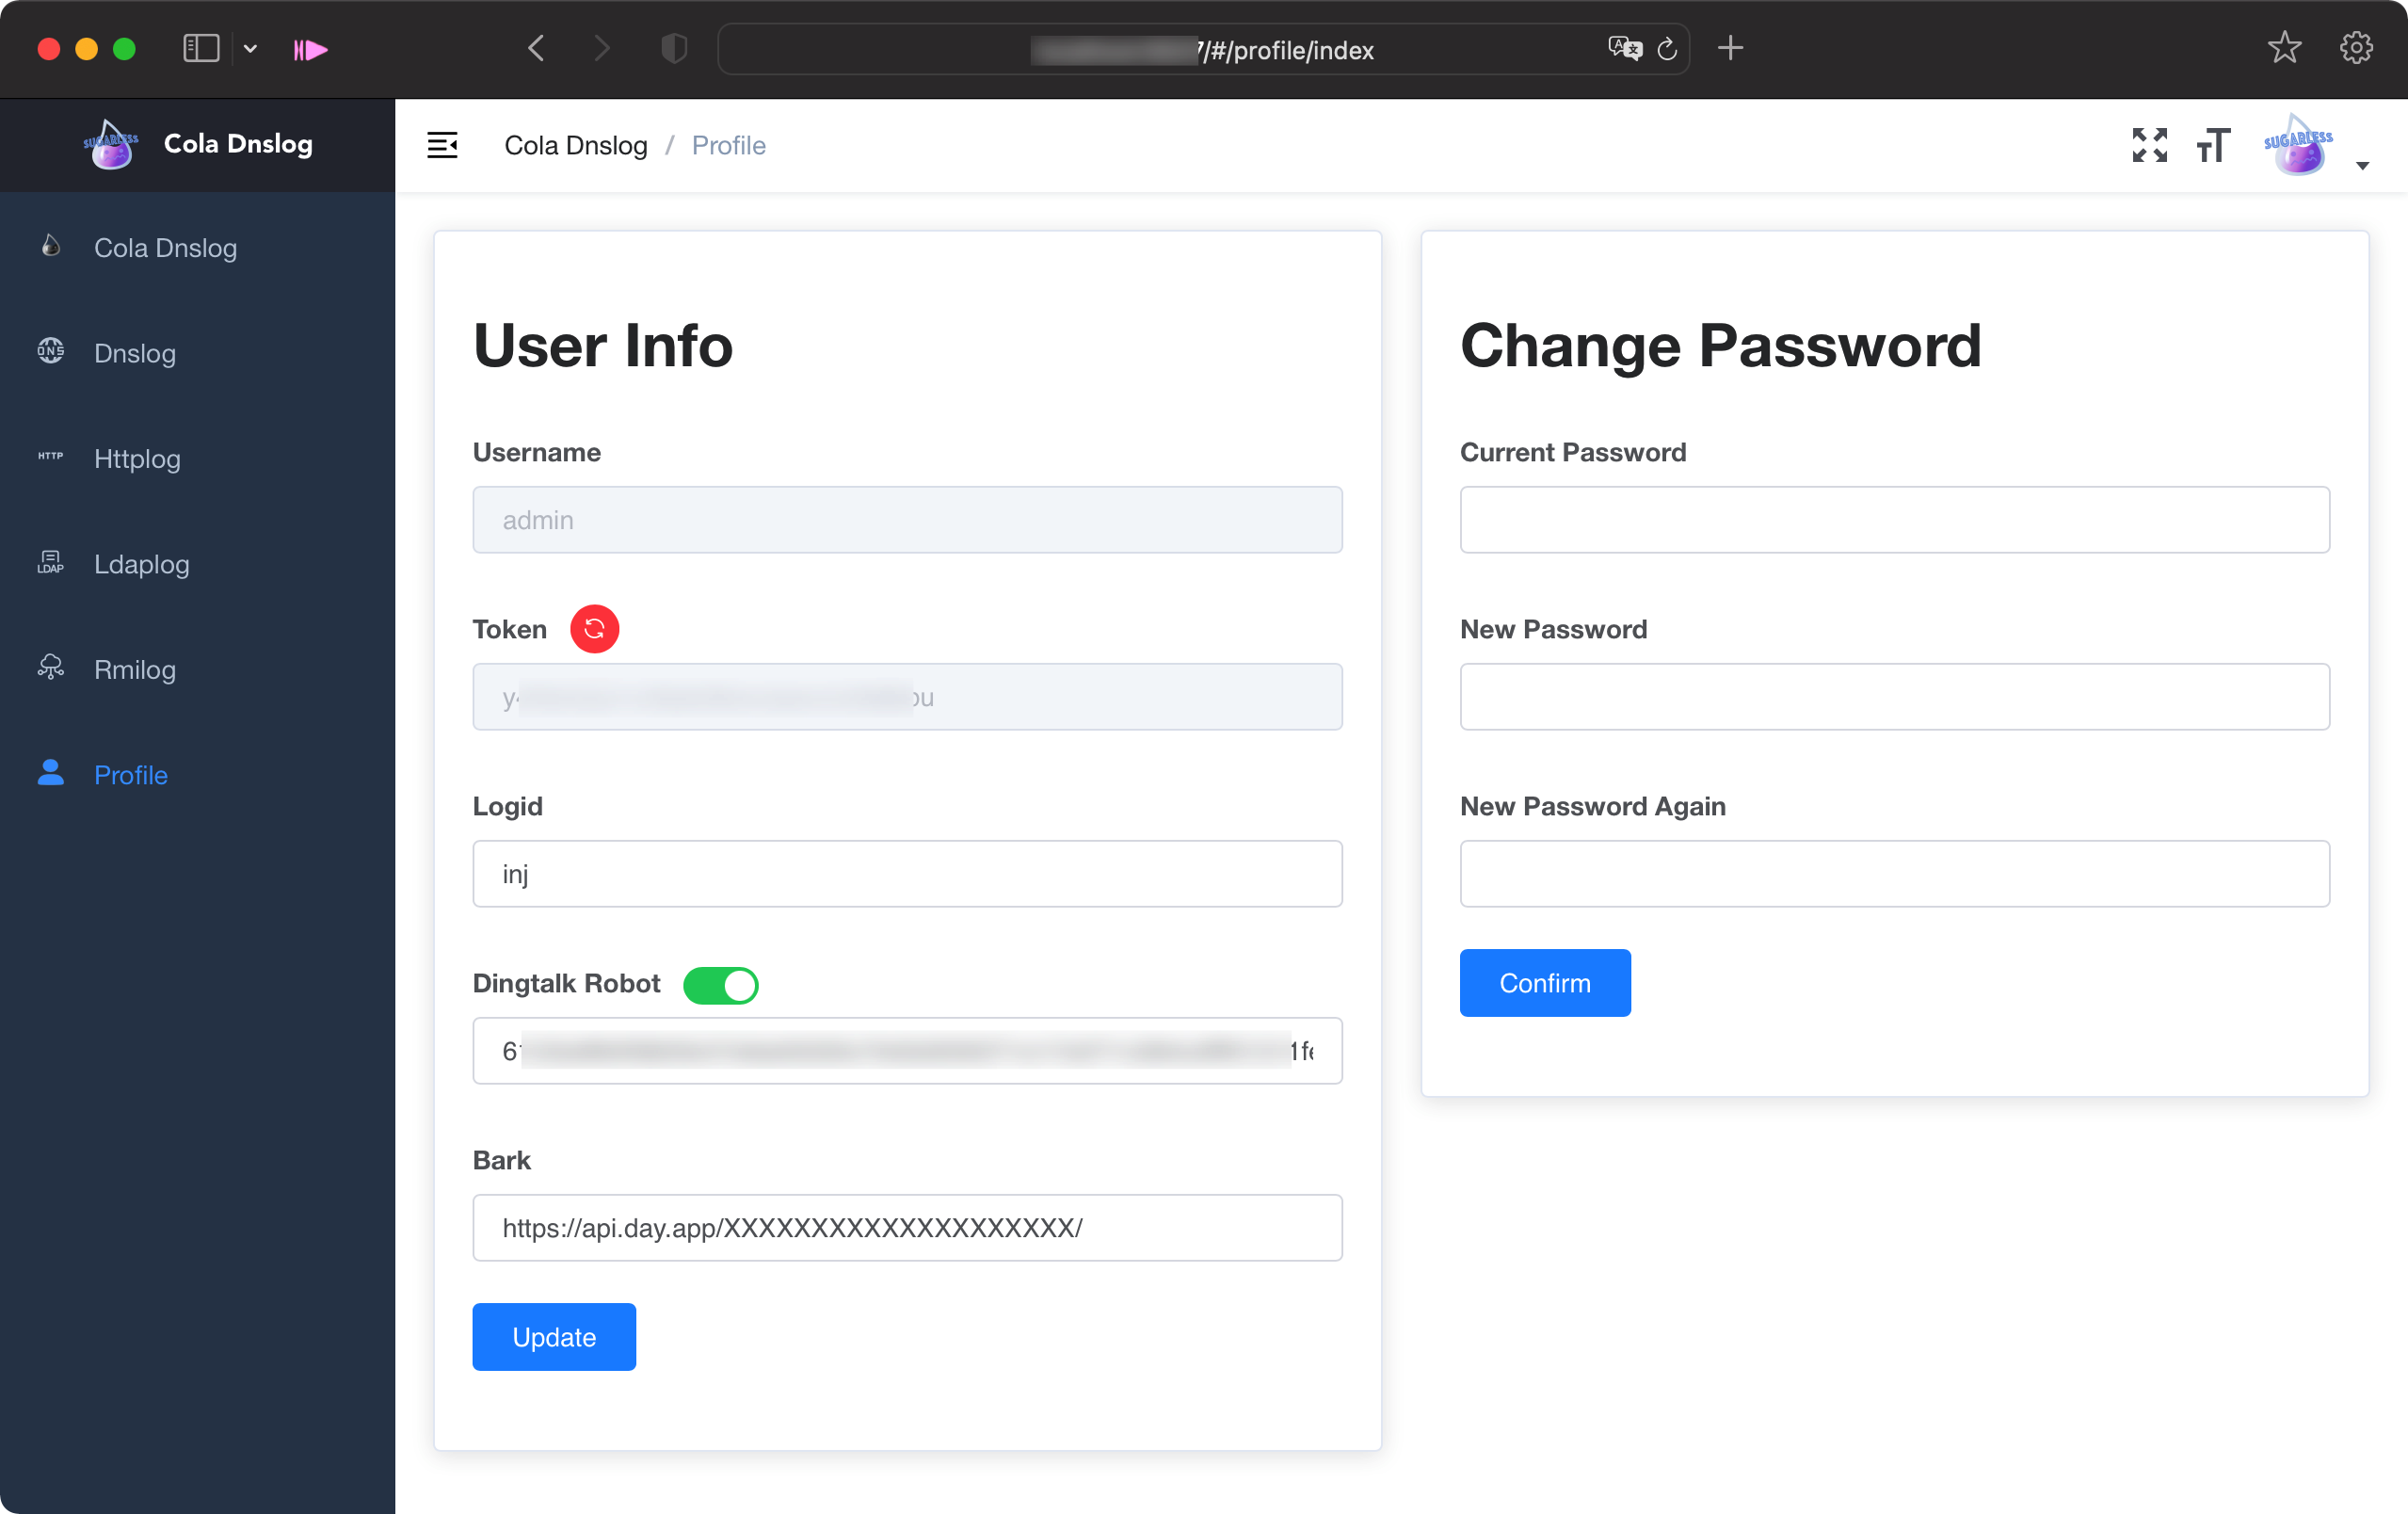The width and height of the screenshot is (2408, 1514).
Task: Click the Confirm password button
Action: pyautogui.click(x=1545, y=982)
